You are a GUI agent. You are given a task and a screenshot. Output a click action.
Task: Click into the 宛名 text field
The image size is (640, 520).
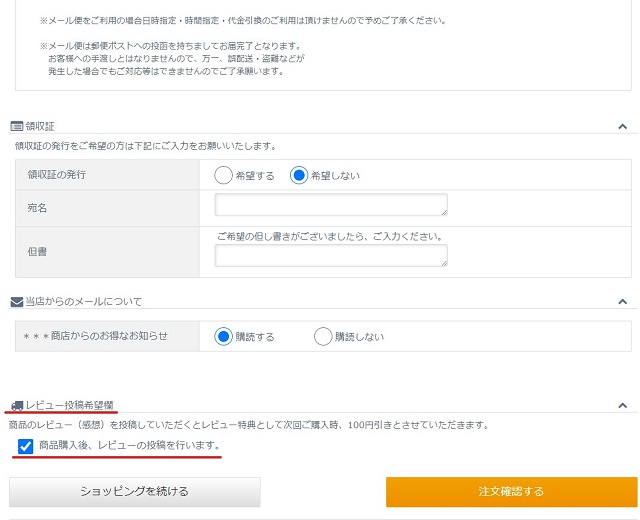(x=330, y=205)
